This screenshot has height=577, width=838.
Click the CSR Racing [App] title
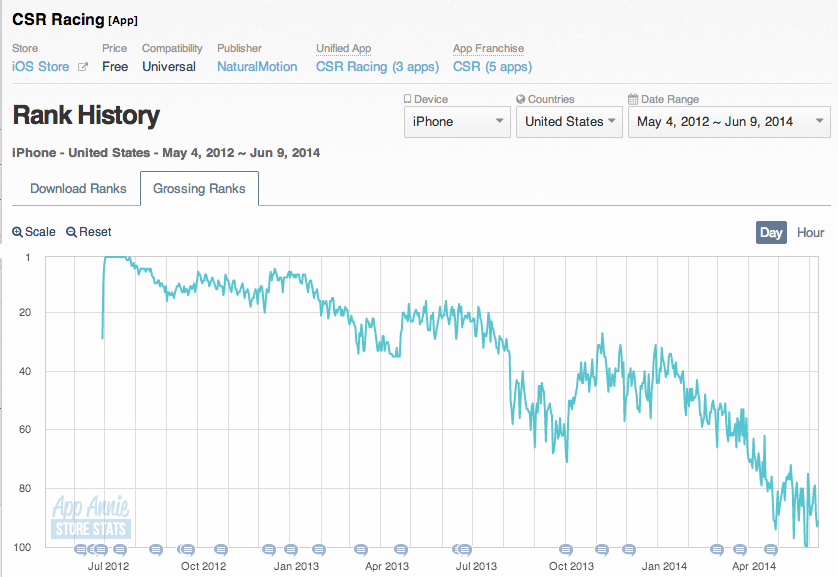(75, 20)
